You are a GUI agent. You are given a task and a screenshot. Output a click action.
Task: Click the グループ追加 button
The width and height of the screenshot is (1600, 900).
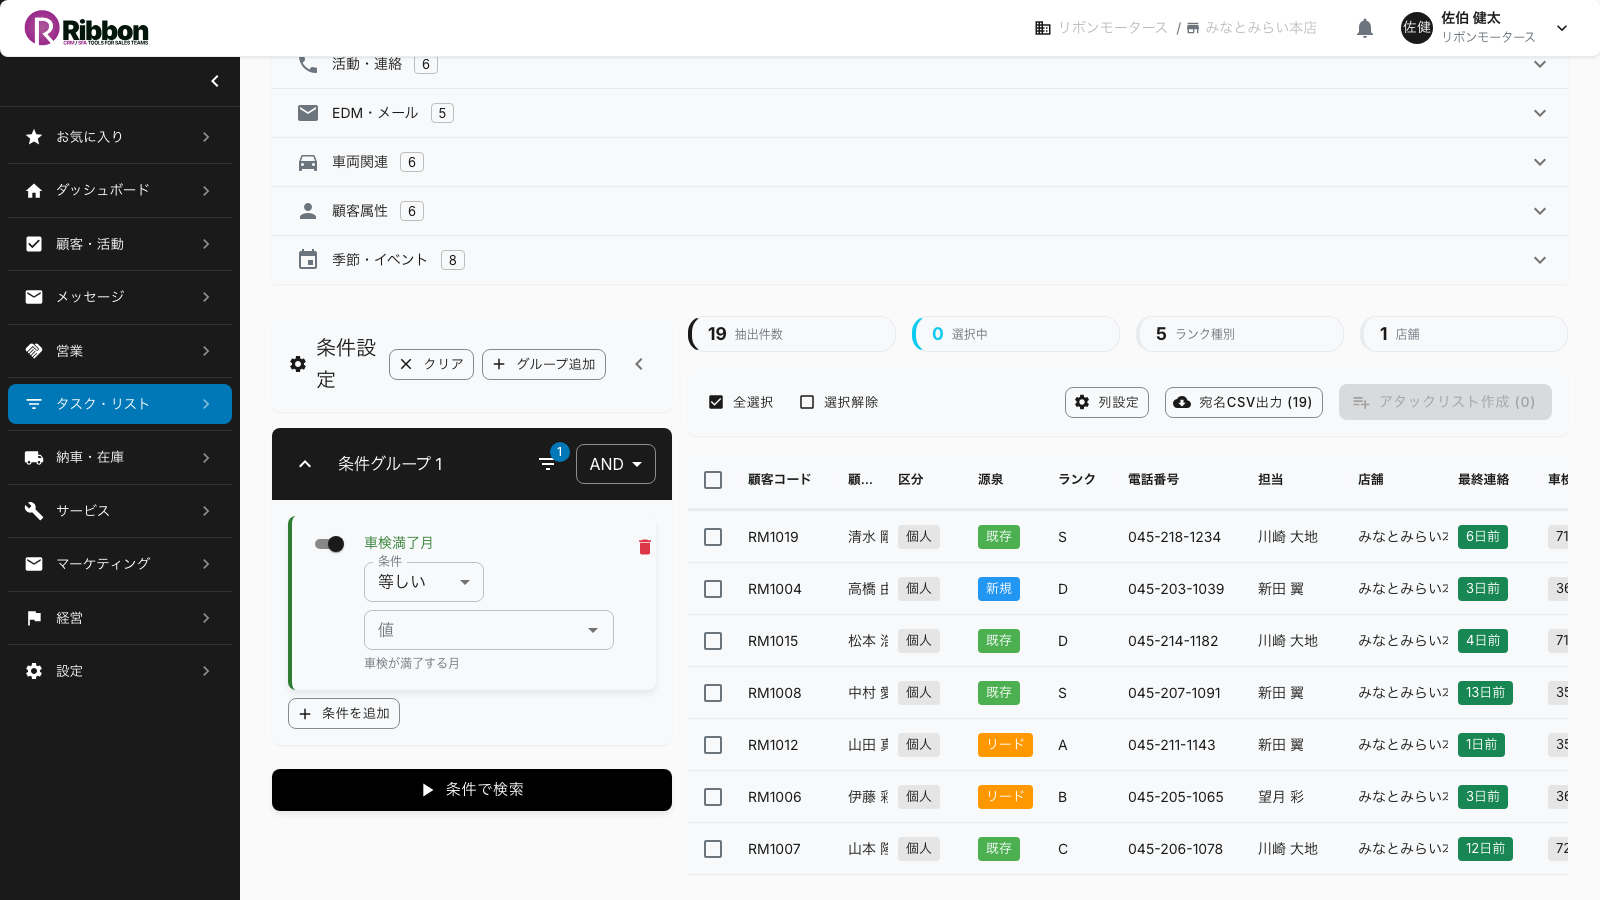tap(544, 364)
